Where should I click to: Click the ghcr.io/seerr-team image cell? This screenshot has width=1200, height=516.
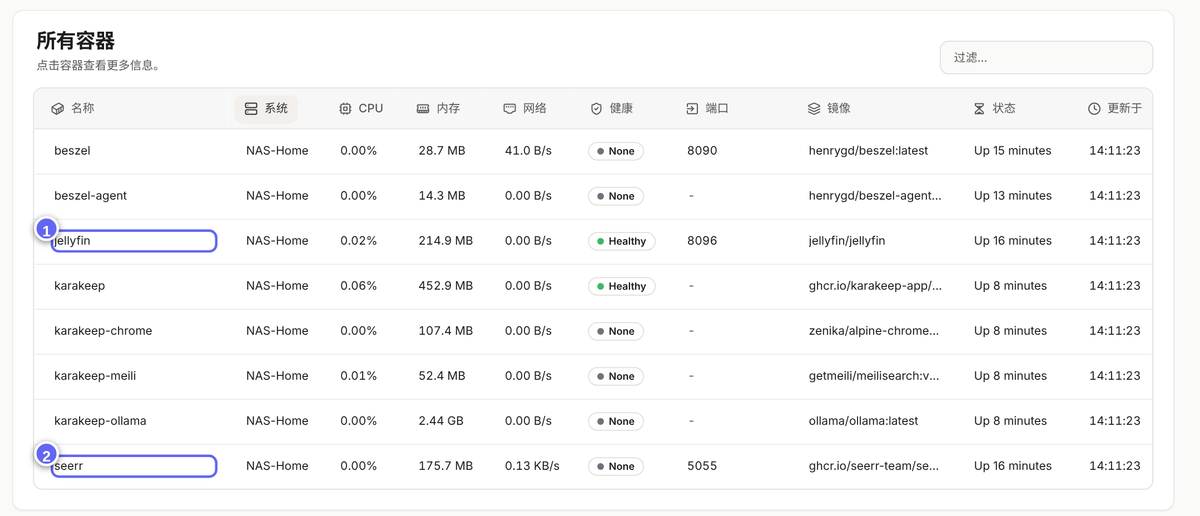click(x=875, y=466)
